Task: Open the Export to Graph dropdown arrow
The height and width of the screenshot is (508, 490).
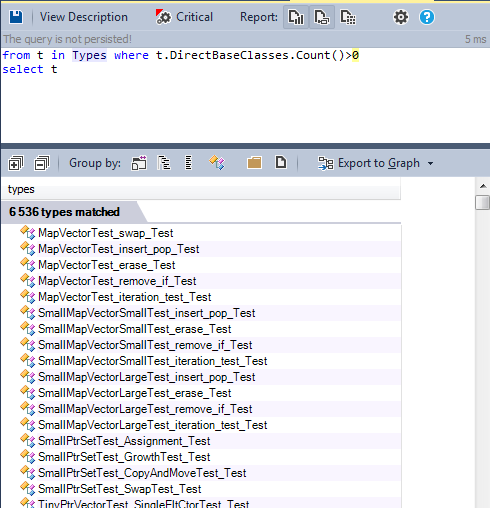Action: [430, 164]
